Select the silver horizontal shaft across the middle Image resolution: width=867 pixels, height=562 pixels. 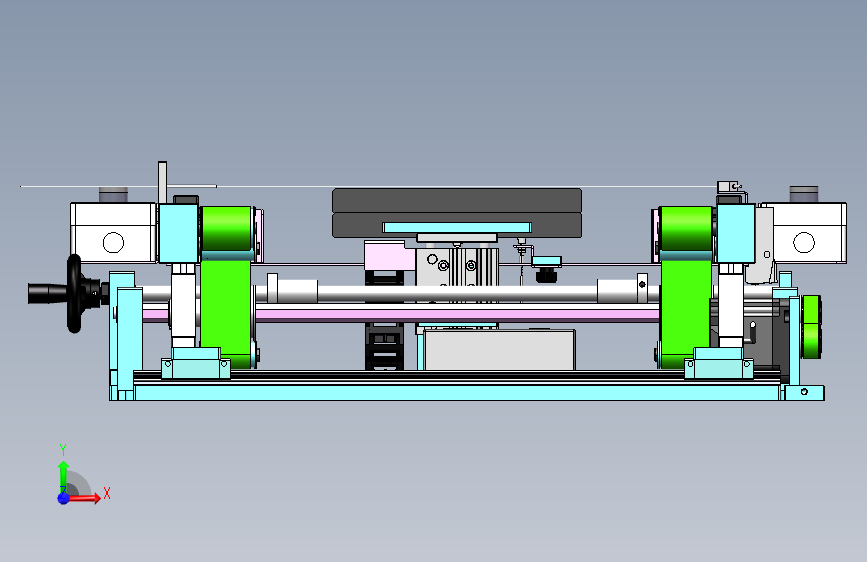click(457, 293)
